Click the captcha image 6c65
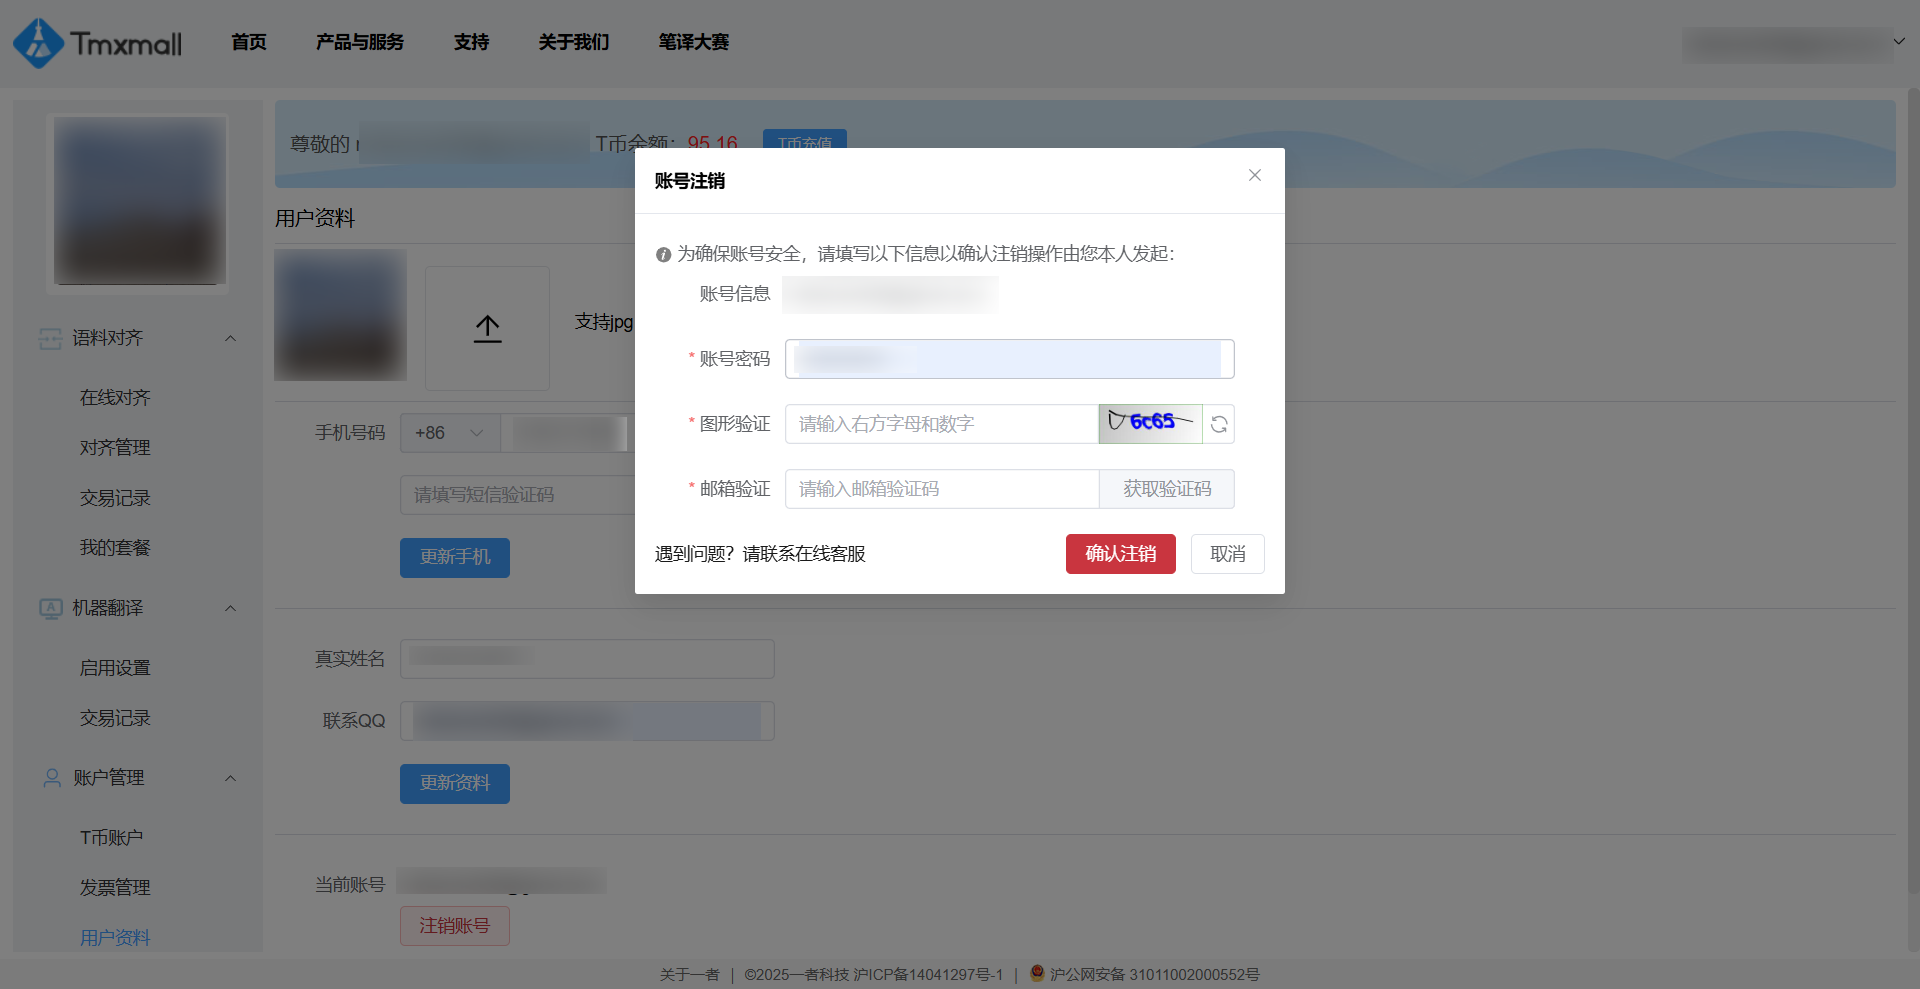Image resolution: width=1920 pixels, height=989 pixels. (x=1150, y=424)
